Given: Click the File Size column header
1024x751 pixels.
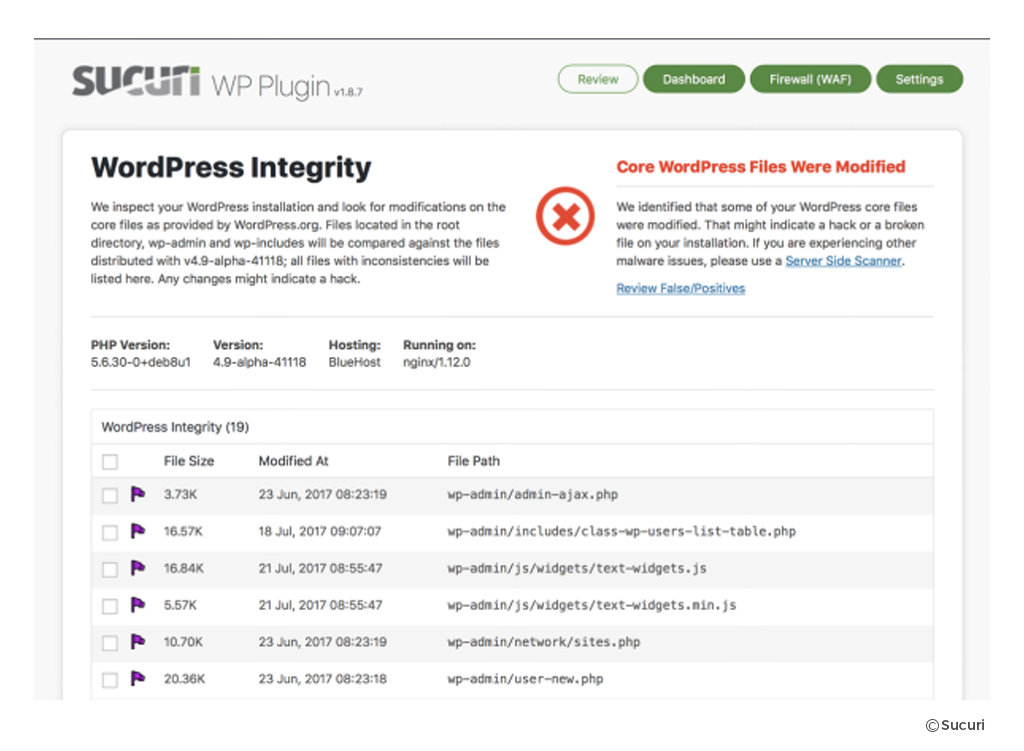Looking at the screenshot, I should [189, 461].
